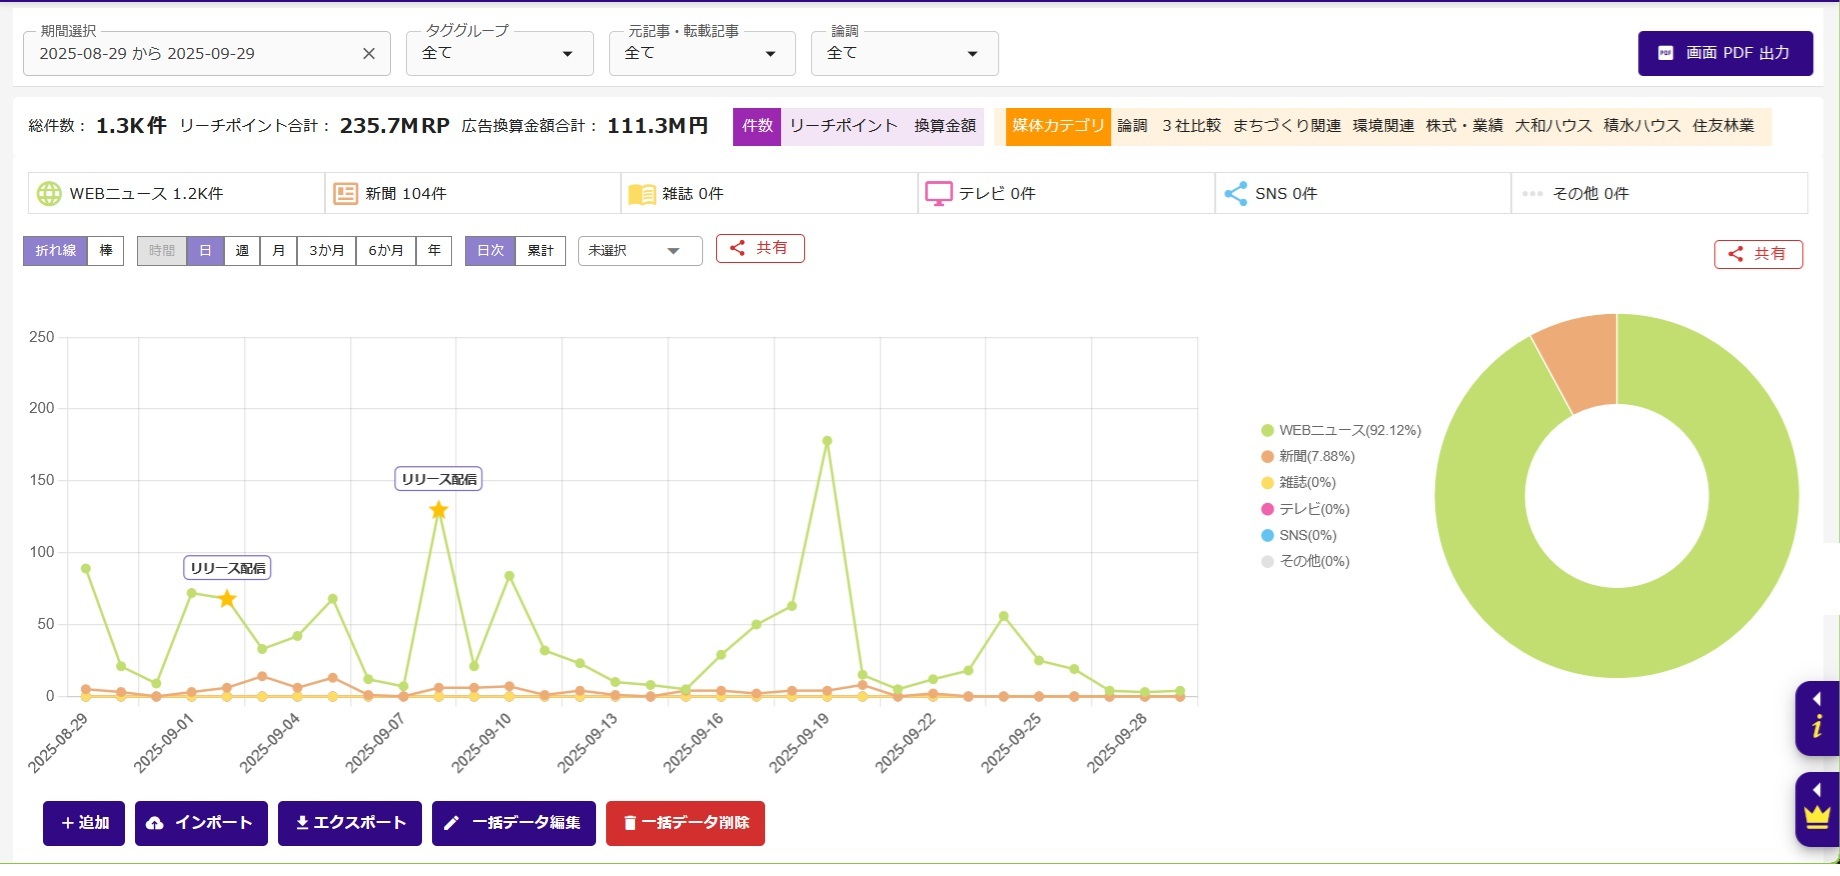1840x876 pixels.
Task: Click the 新聞 newspaper icon
Action: click(x=345, y=193)
